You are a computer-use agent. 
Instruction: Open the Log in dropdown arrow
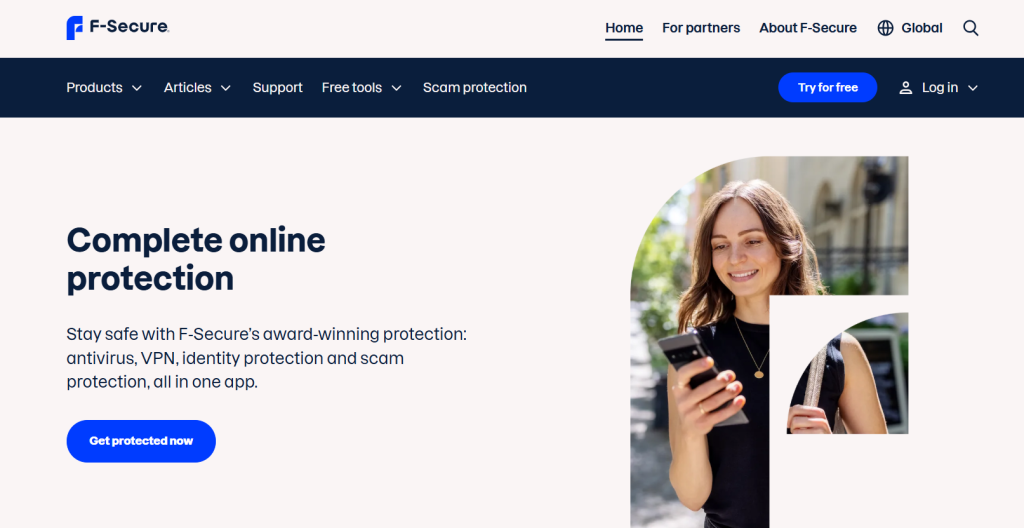pyautogui.click(x=972, y=88)
